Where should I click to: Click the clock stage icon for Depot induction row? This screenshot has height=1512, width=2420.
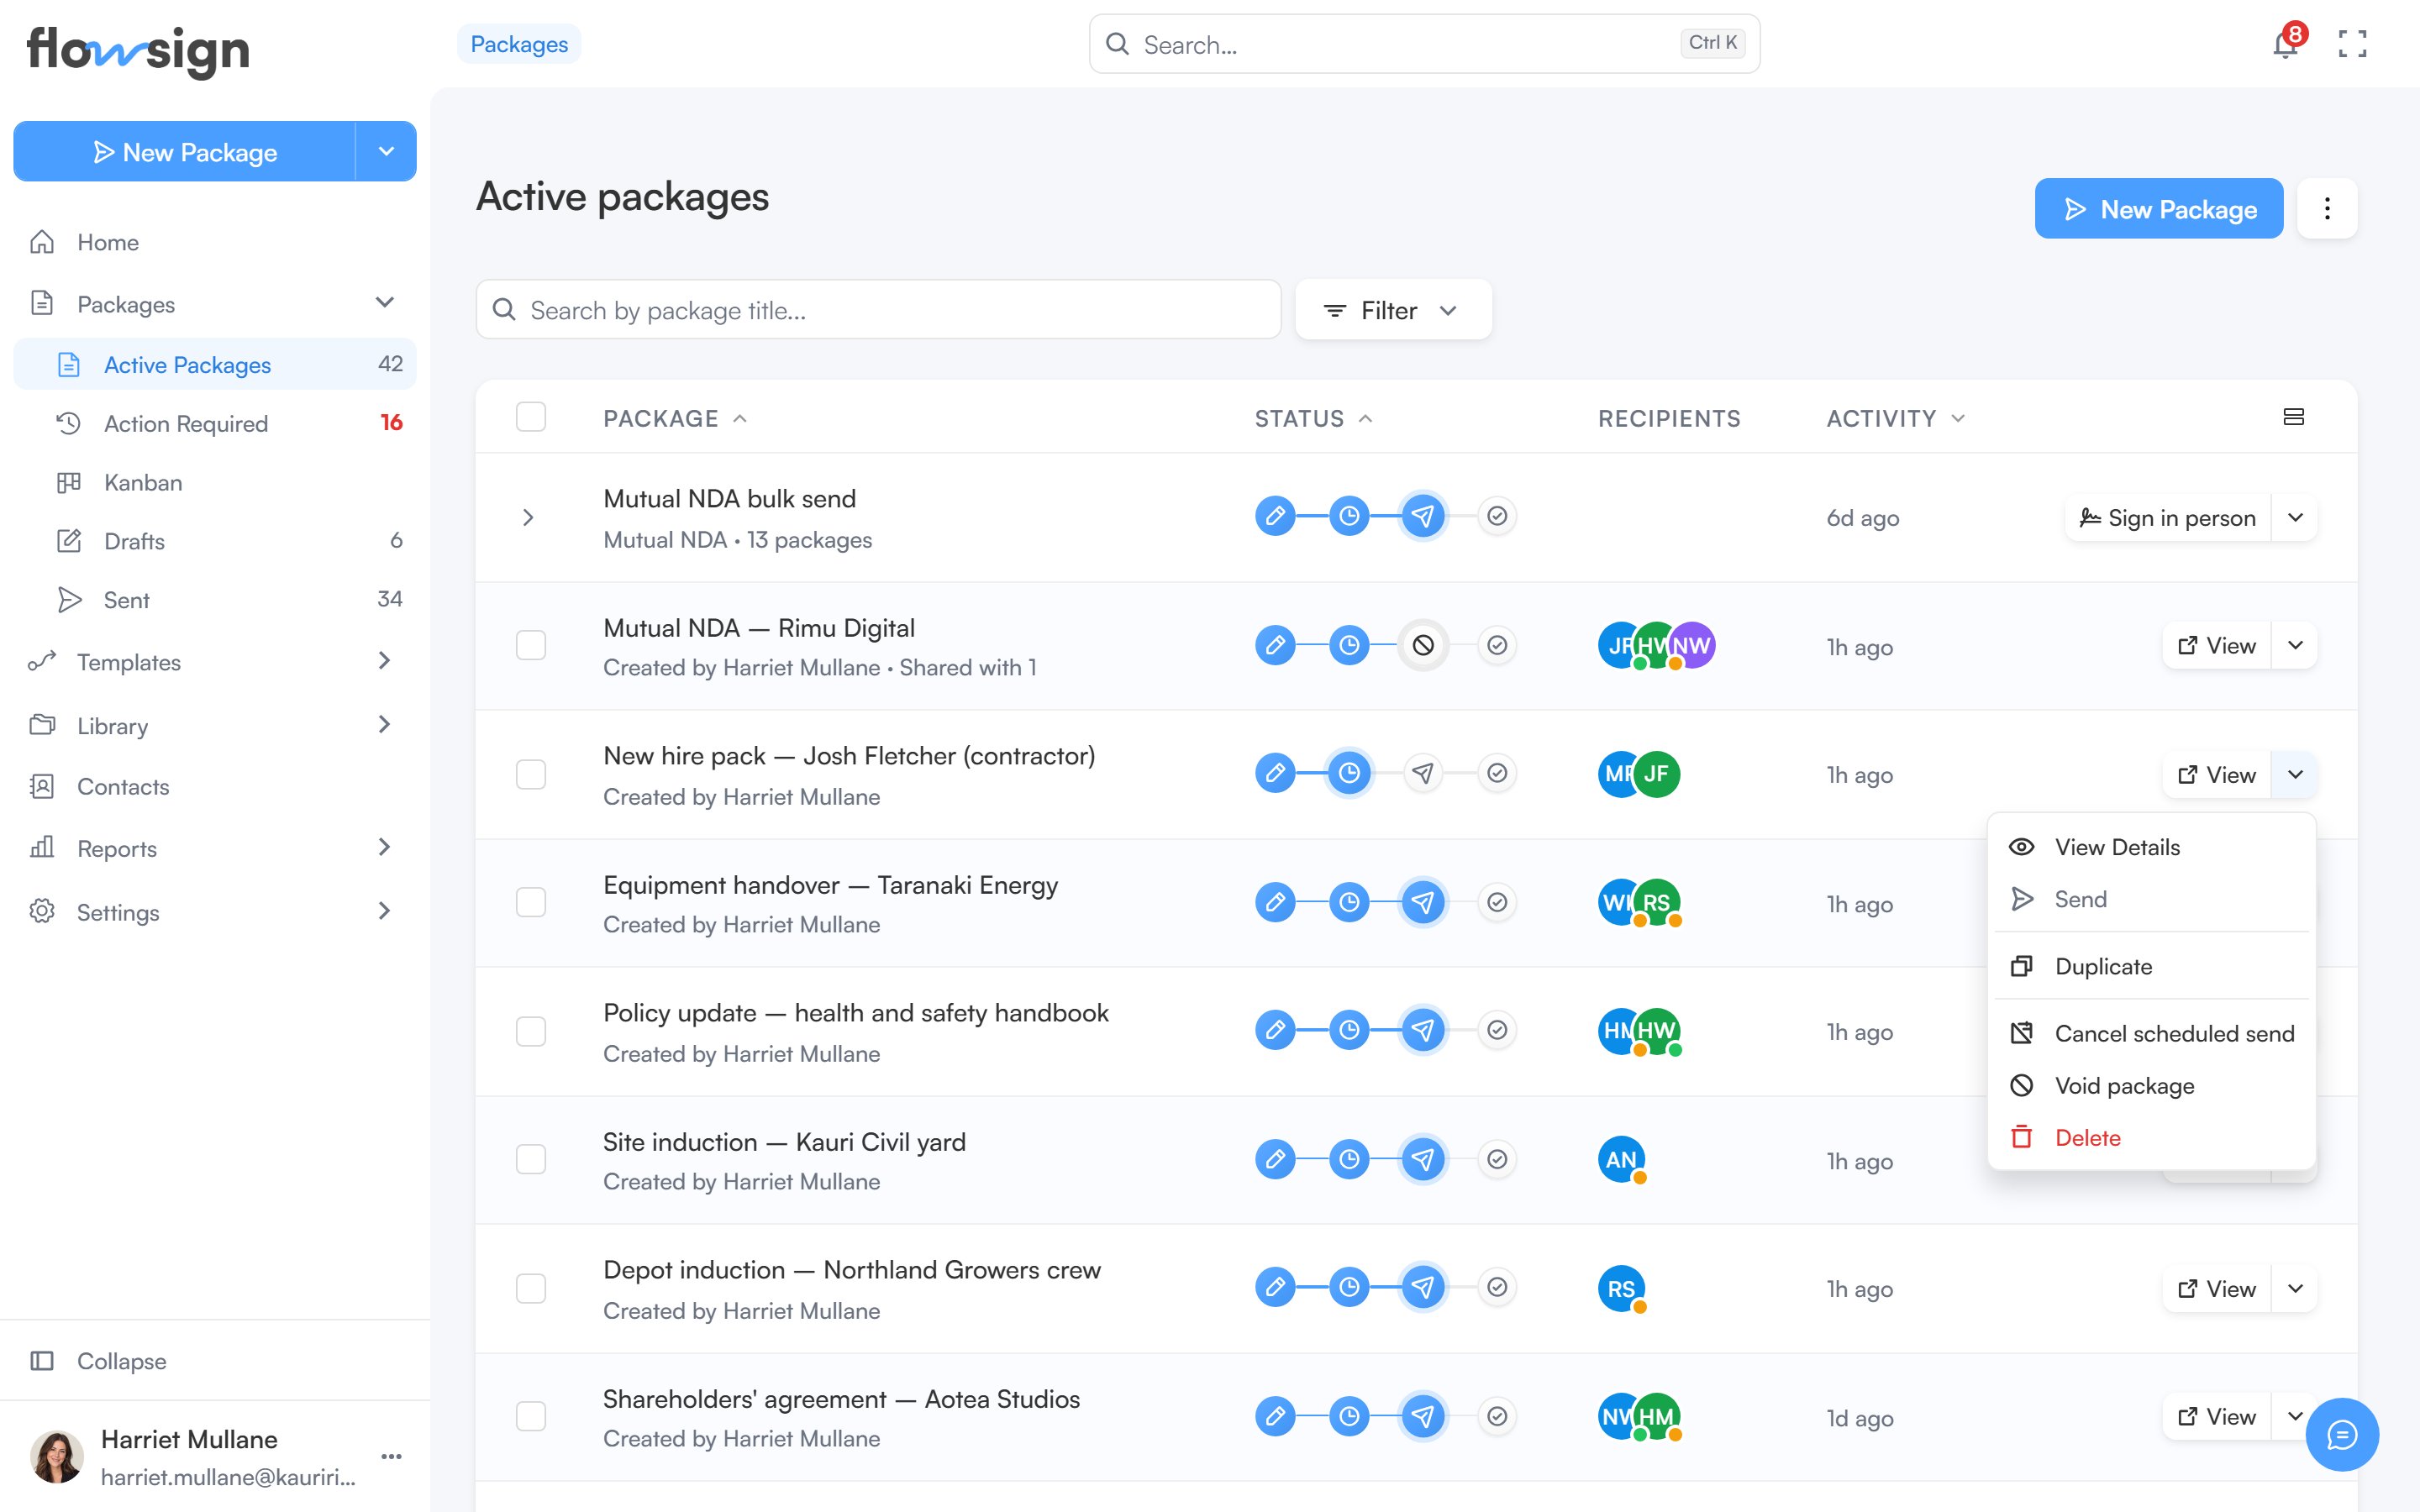click(1349, 1287)
